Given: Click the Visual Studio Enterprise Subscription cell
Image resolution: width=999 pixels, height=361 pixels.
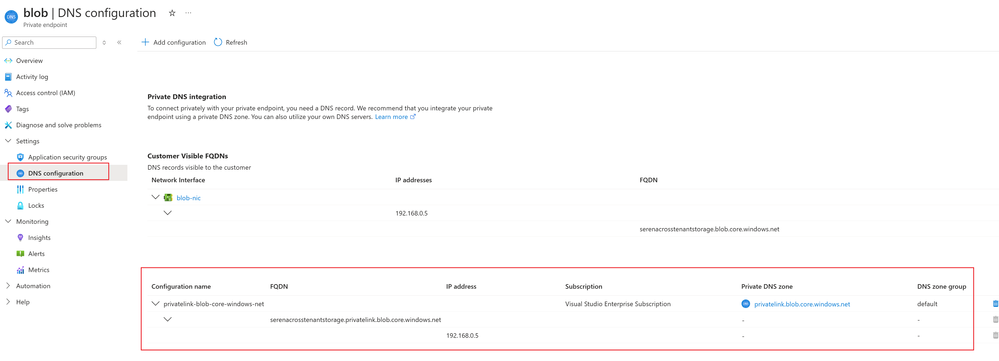Looking at the screenshot, I should tap(618, 304).
